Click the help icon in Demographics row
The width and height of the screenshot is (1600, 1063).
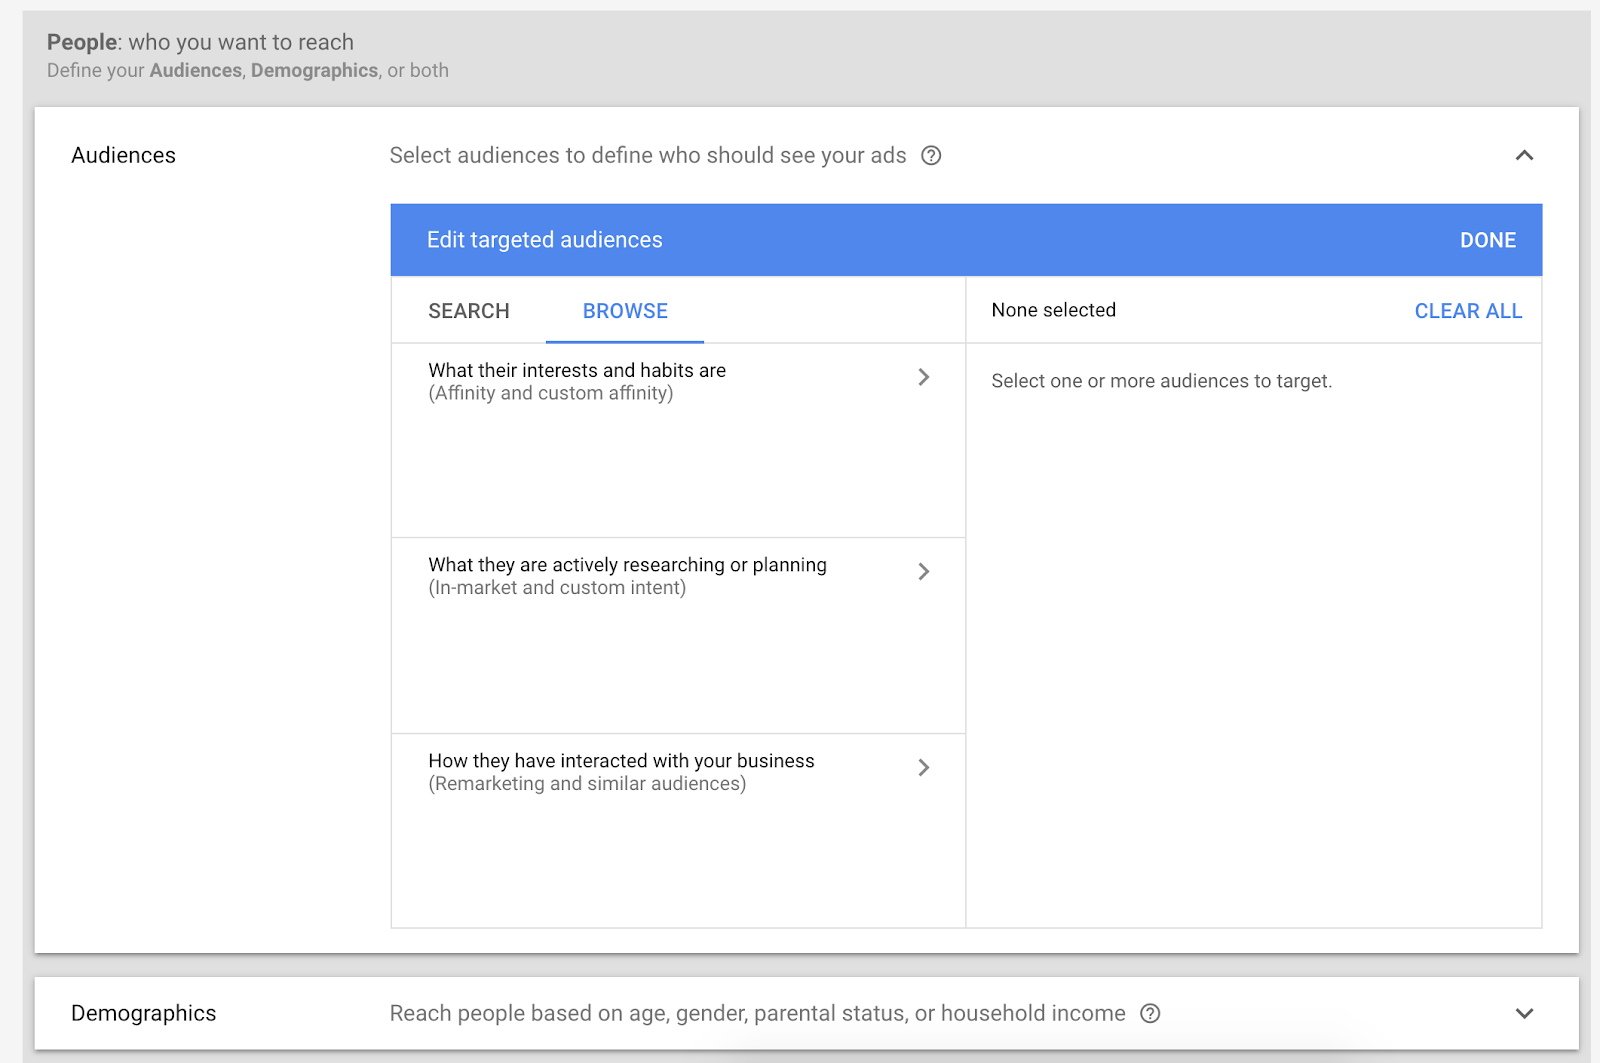(1150, 1014)
